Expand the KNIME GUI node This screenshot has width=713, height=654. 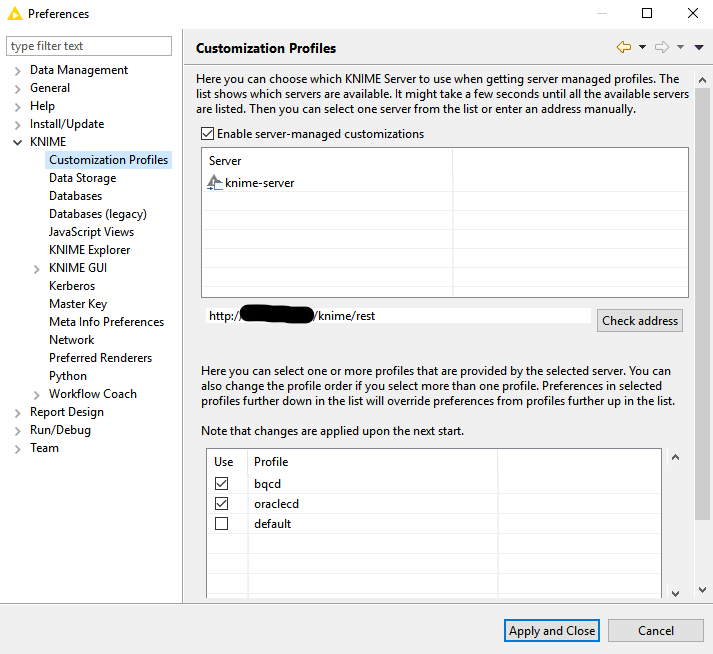pos(36,269)
